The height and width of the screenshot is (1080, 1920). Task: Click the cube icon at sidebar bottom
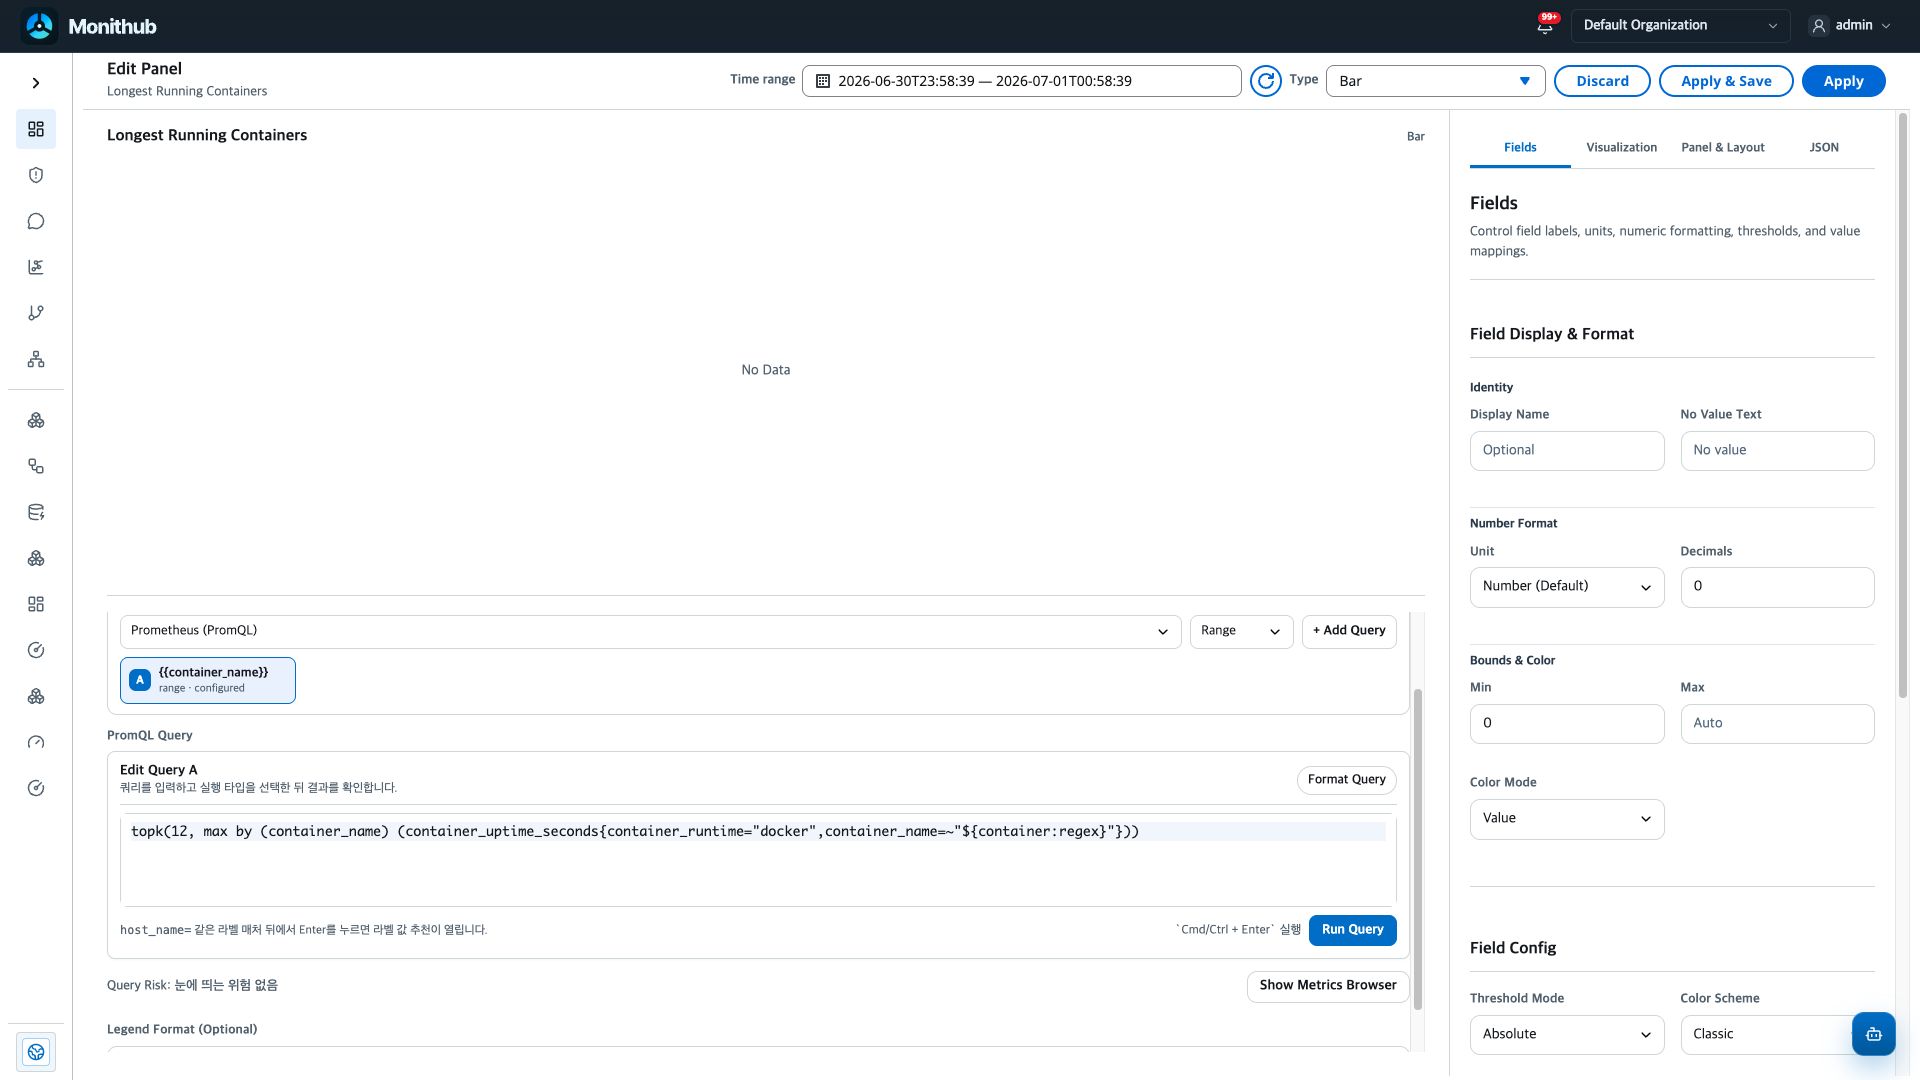[x=36, y=1052]
